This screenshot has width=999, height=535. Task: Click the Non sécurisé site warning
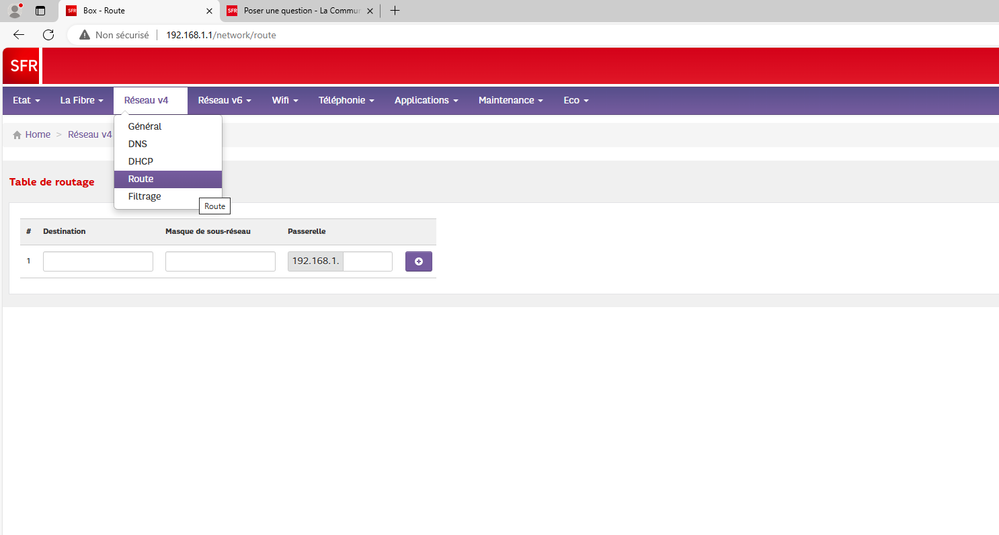pyautogui.click(x=112, y=34)
